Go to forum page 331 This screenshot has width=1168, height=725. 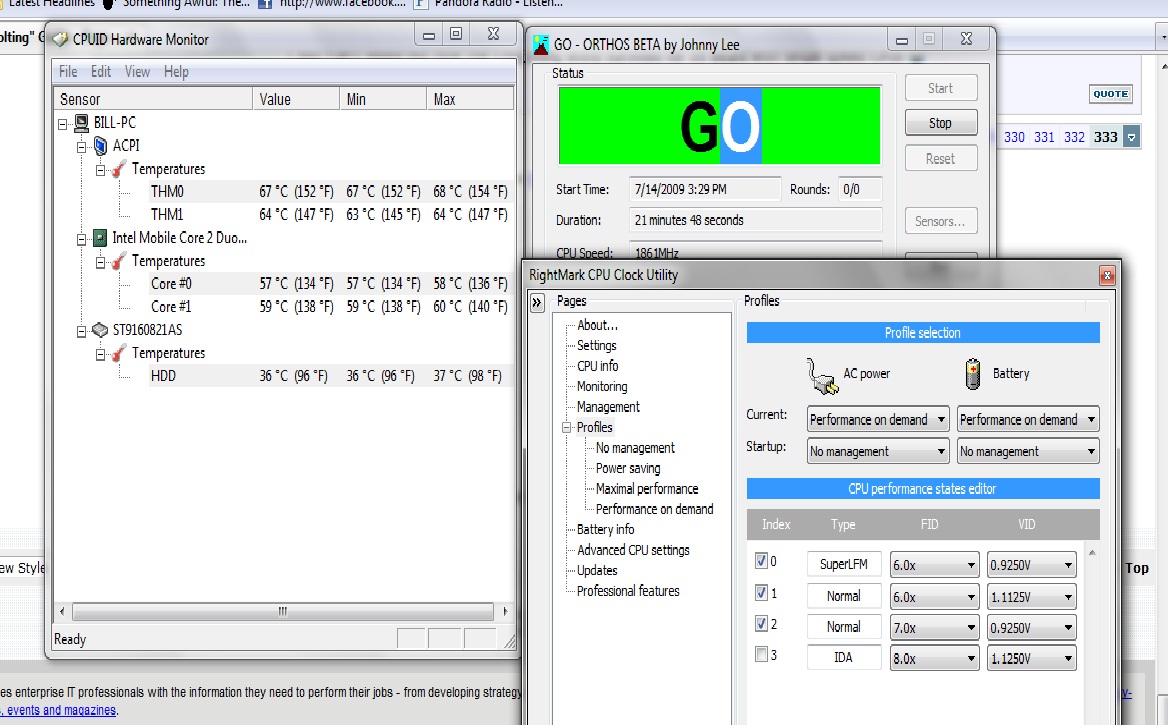point(1044,137)
